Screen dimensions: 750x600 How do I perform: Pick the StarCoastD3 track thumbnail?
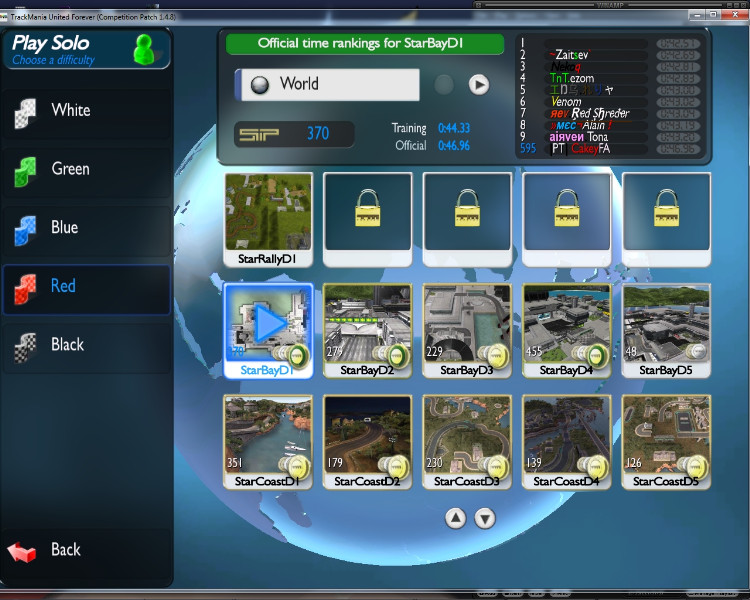click(467, 435)
